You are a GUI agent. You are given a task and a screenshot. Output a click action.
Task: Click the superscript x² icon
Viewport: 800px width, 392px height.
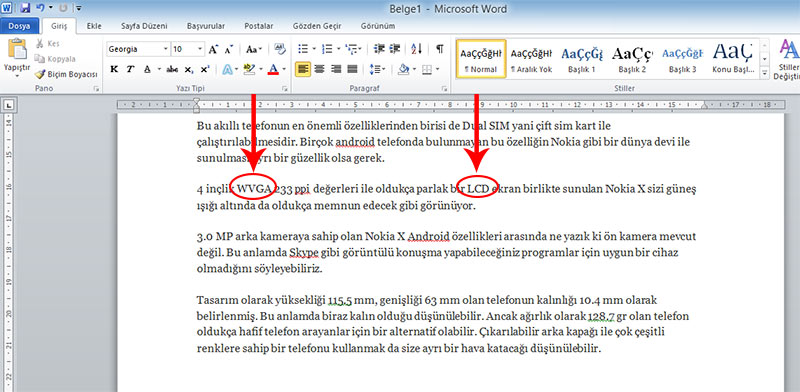pos(205,69)
